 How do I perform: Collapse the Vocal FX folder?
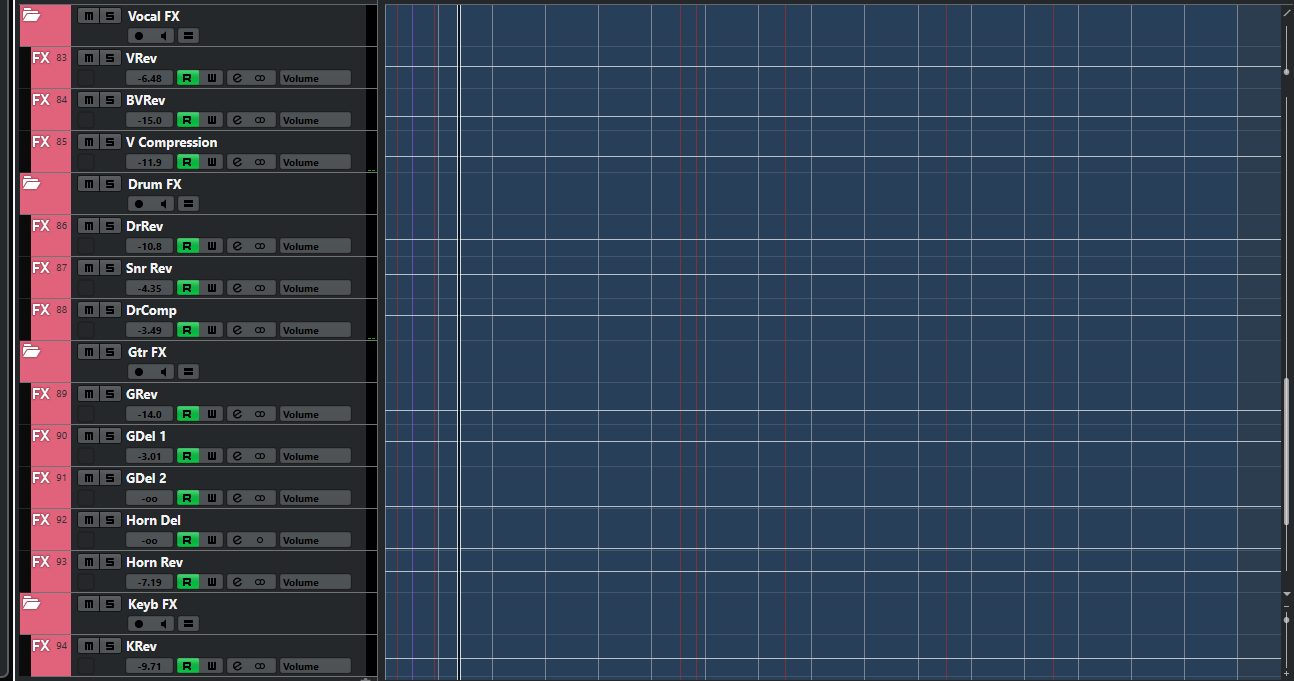(31, 16)
